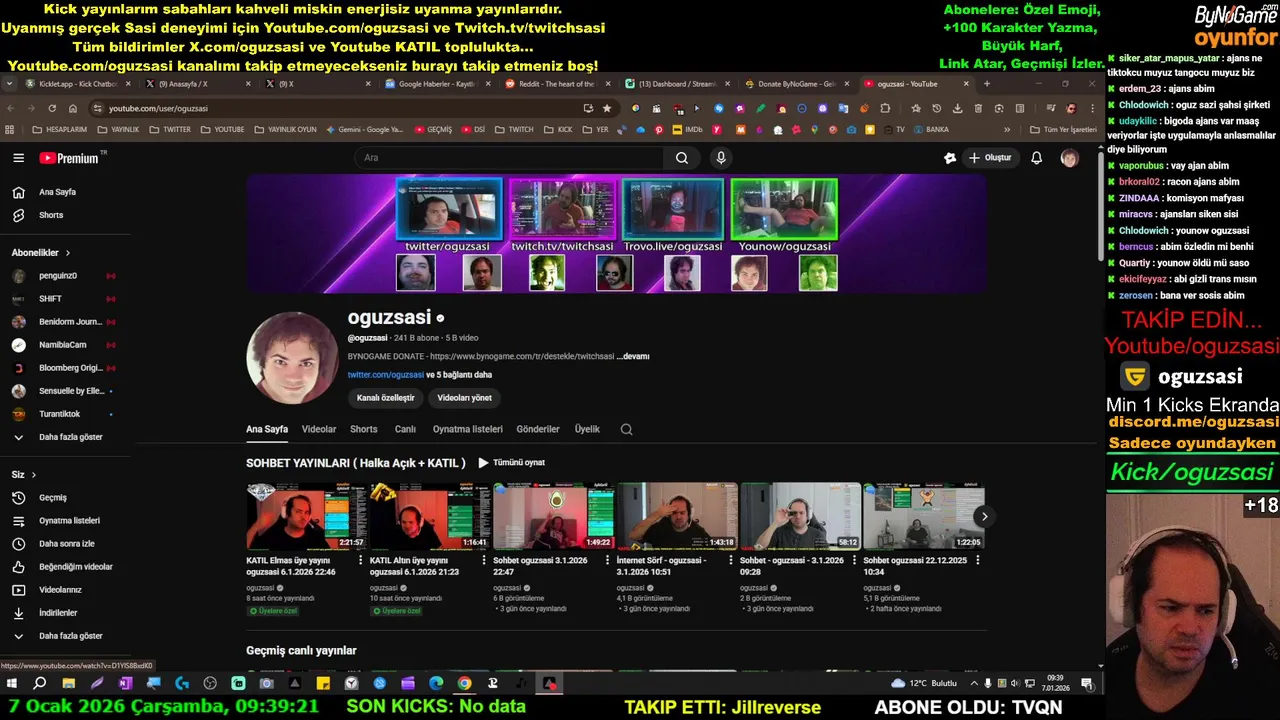
Task: Switch to Videolar channel tab
Action: [319, 429]
